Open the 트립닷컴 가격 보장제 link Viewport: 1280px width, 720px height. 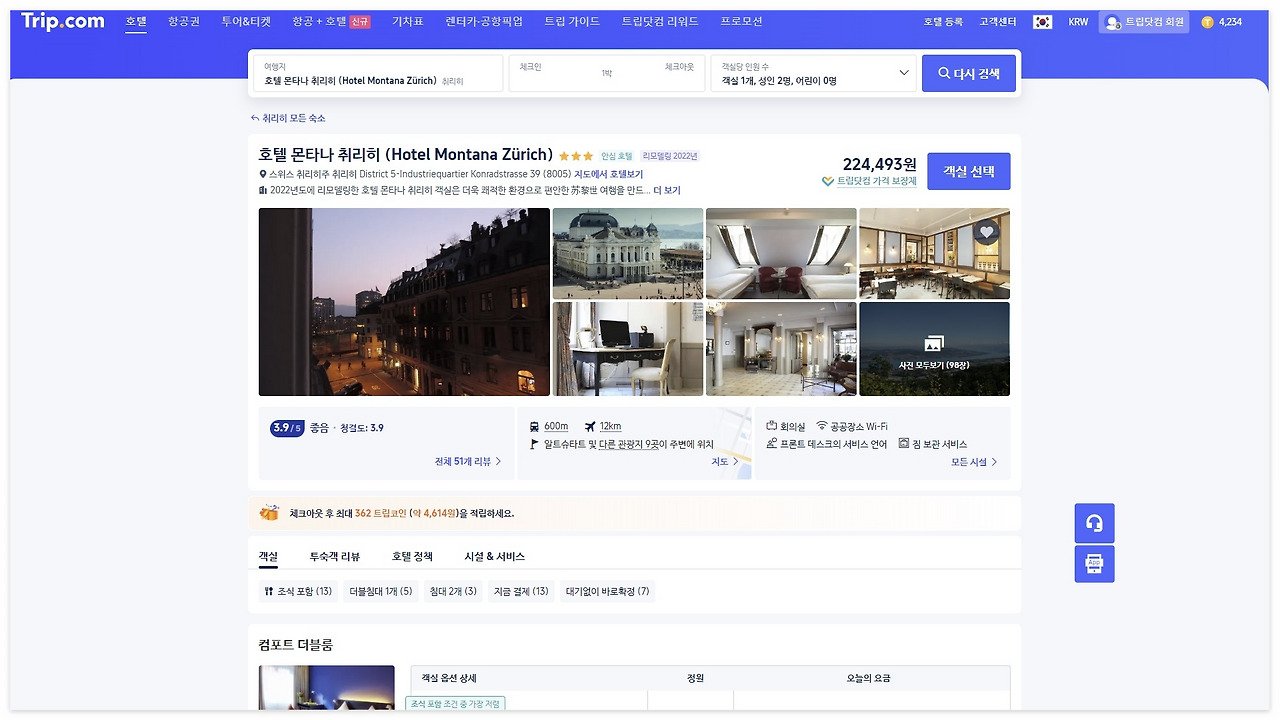click(877, 181)
